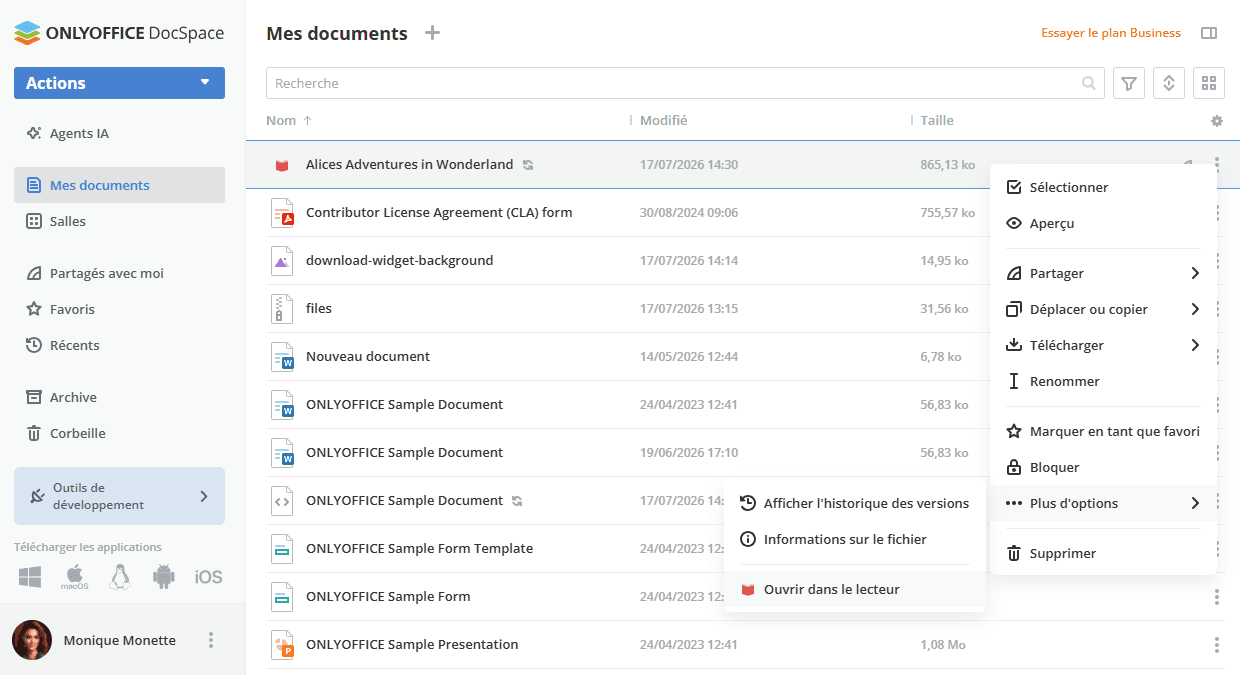Open Alices Adventures row options menu
1240x675 pixels.
pos(1217,165)
